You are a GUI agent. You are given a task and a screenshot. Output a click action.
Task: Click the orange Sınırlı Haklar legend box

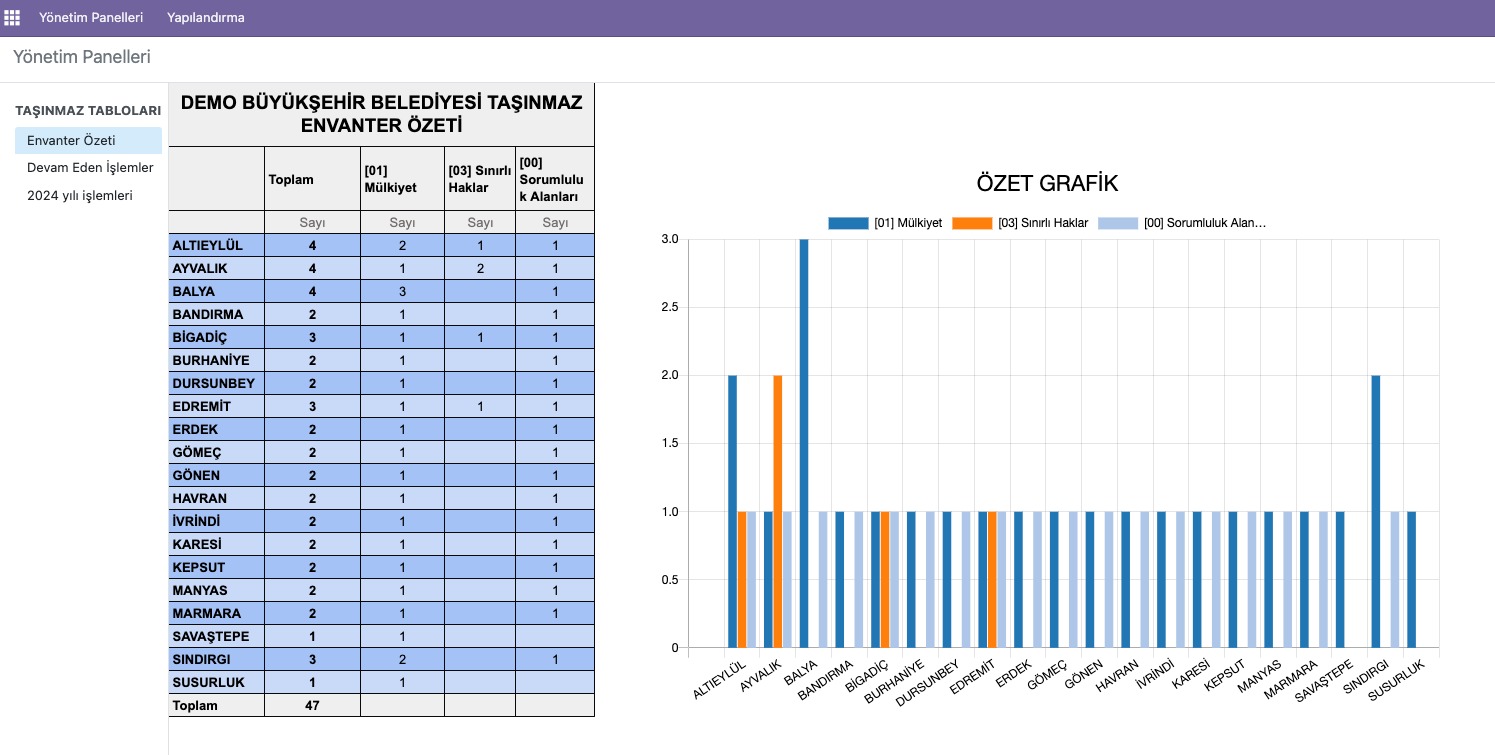[972, 223]
